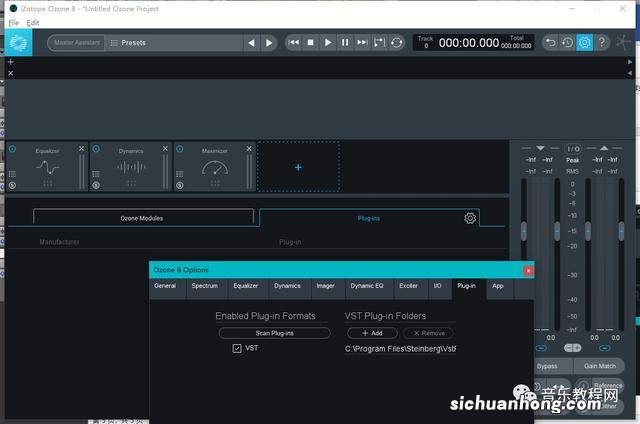This screenshot has width=640, height=424.
Task: Select the Maximizer module card
Action: pos(215,166)
